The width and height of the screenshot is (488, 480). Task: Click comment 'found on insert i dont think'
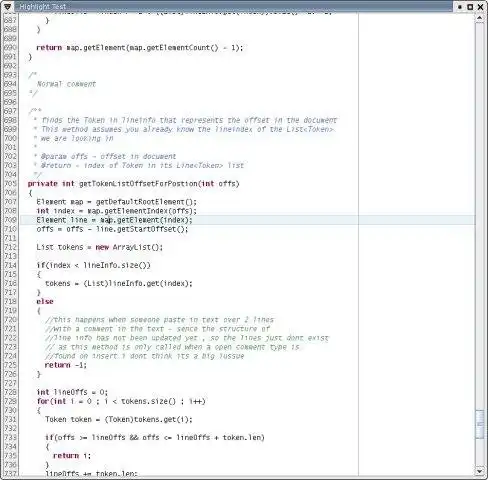point(145,356)
